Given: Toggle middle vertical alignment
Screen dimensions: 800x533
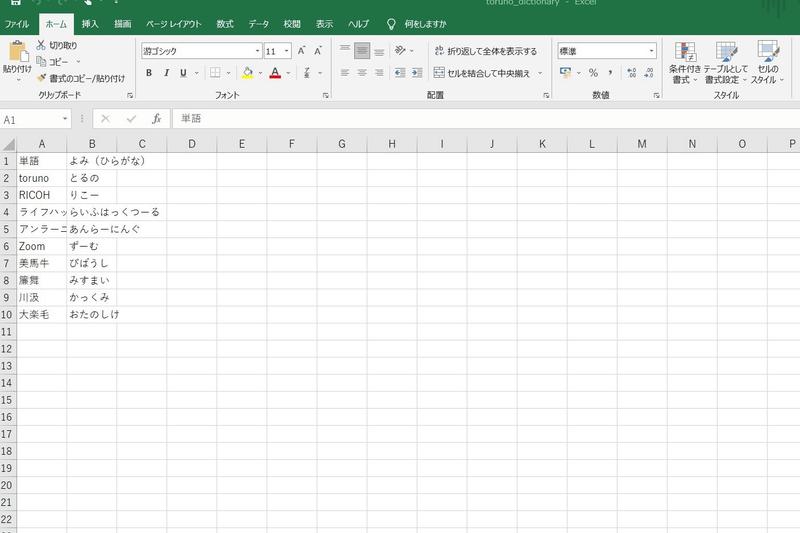Looking at the screenshot, I should click(x=362, y=50).
